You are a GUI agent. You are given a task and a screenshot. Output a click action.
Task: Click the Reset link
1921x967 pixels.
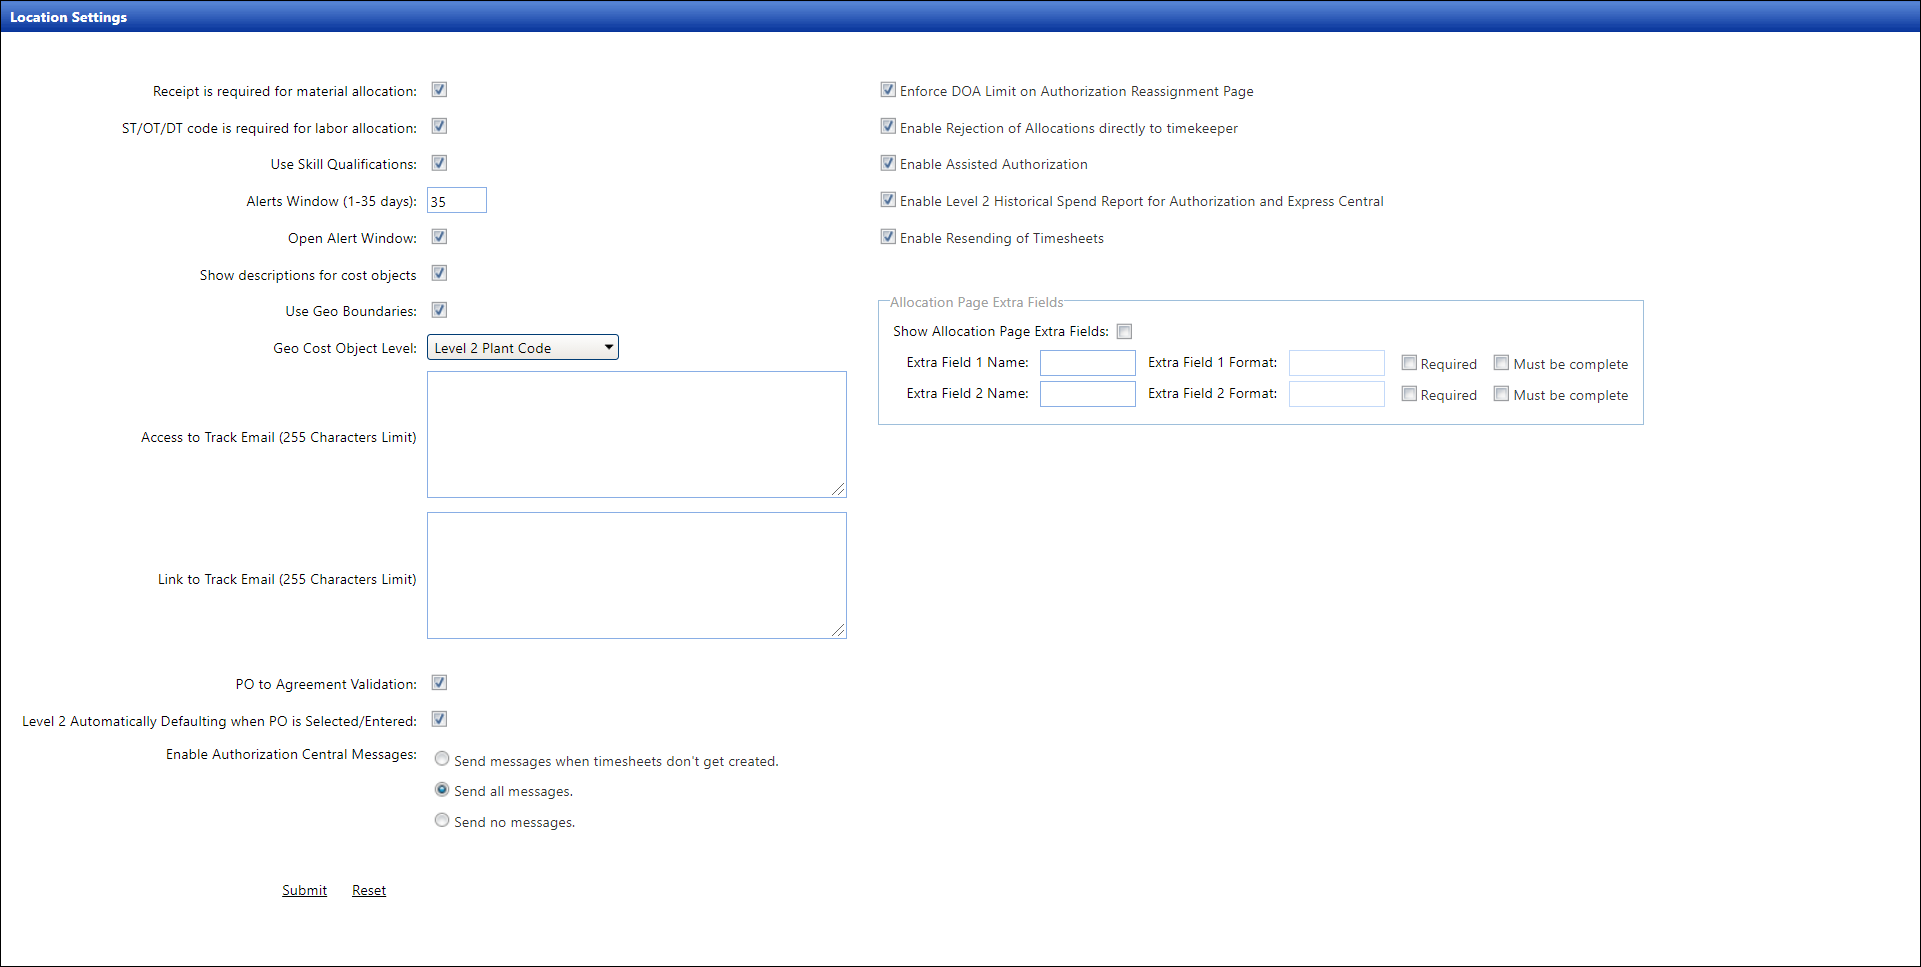(369, 891)
